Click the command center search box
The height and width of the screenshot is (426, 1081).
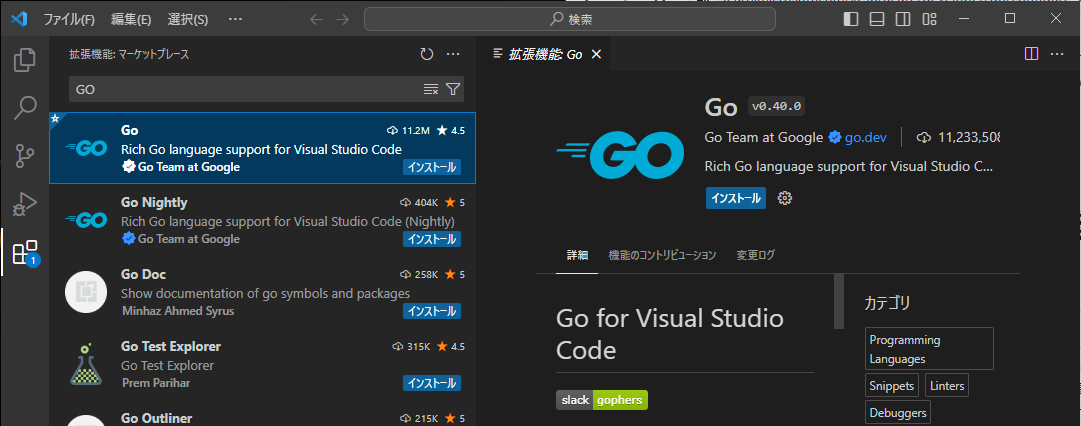point(569,19)
